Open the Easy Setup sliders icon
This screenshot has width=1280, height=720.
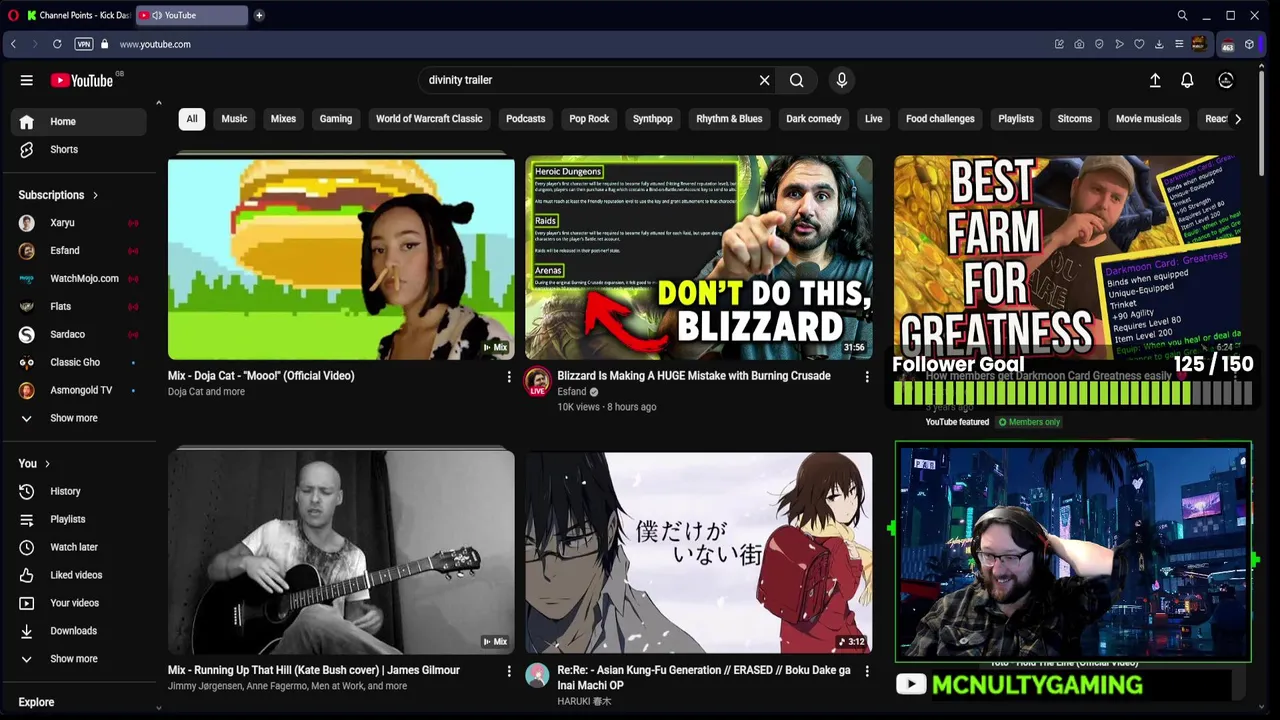coord(1179,44)
